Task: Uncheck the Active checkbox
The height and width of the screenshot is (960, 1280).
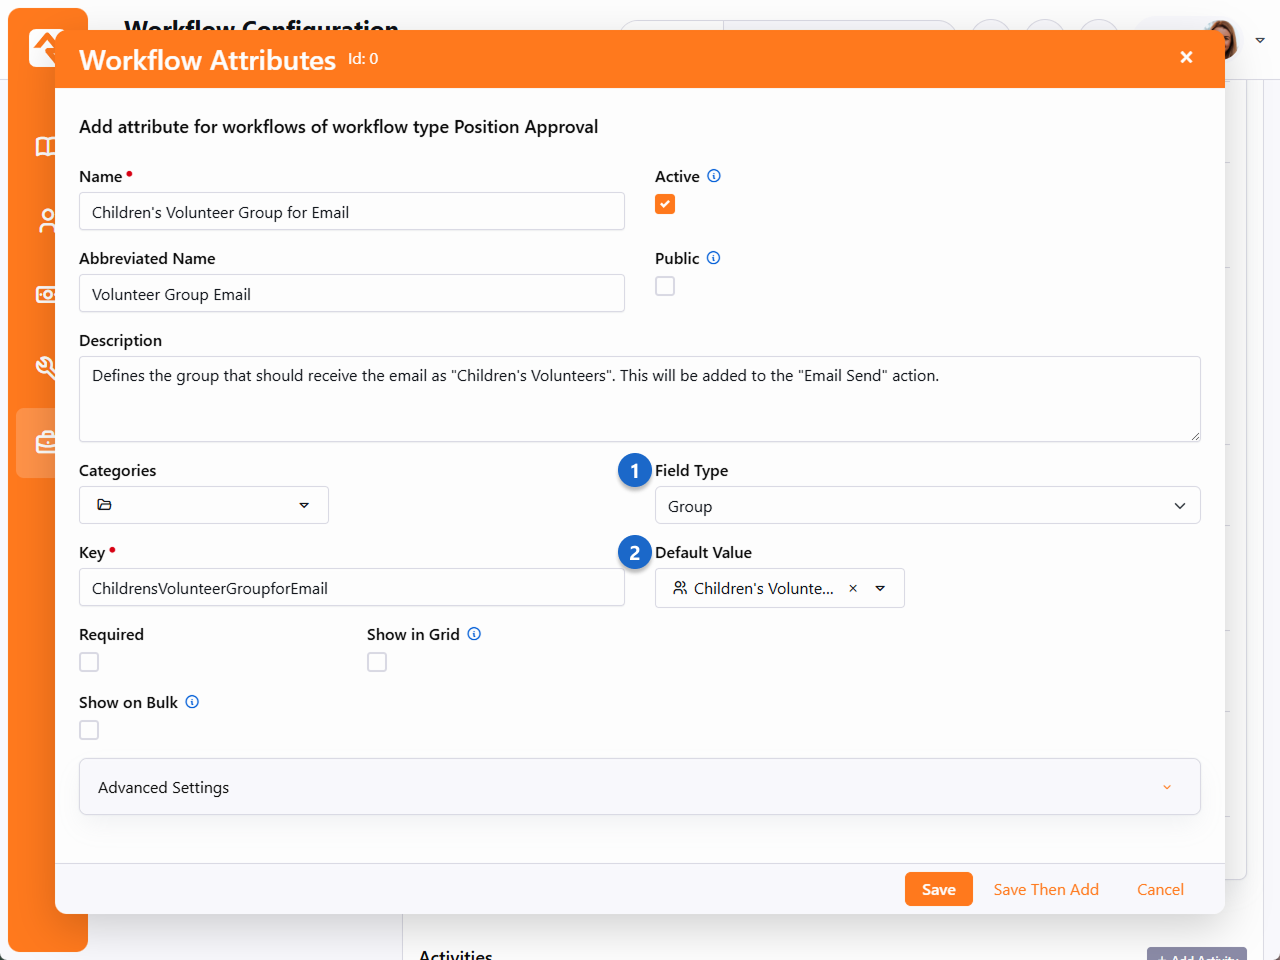Action: pos(665,204)
